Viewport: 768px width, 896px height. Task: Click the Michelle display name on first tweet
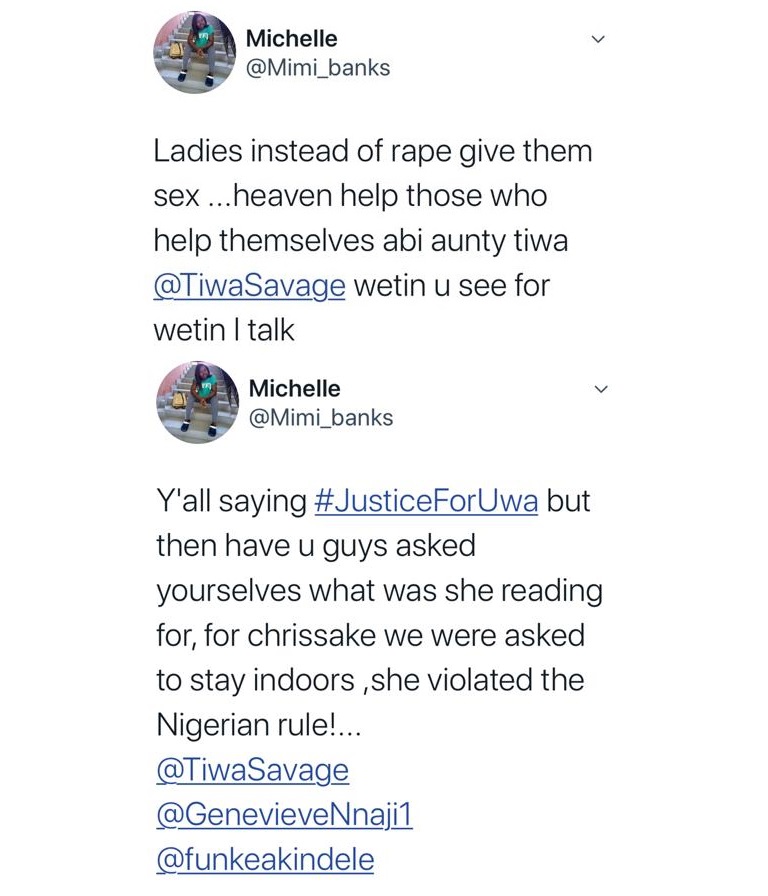pos(291,39)
